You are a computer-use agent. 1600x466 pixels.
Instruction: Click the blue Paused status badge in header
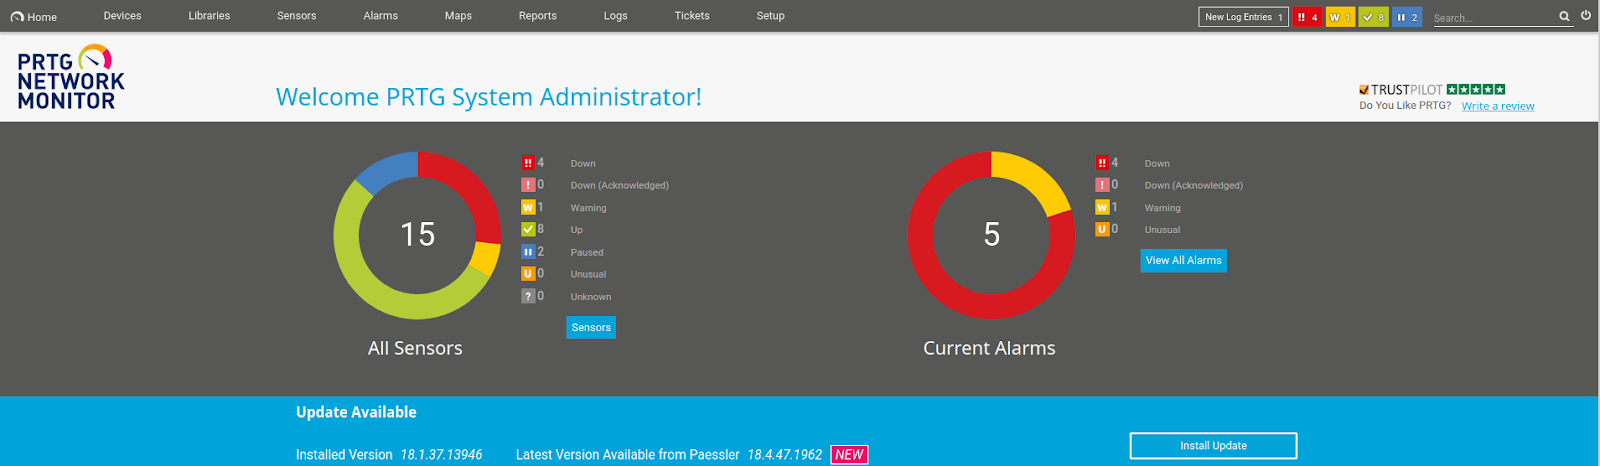(x=1407, y=17)
